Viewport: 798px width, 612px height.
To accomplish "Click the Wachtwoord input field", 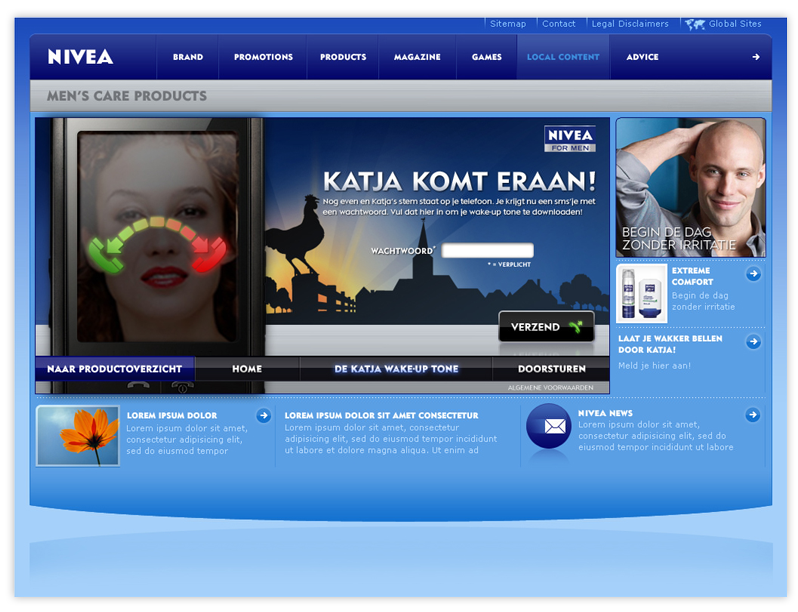I will pos(488,251).
